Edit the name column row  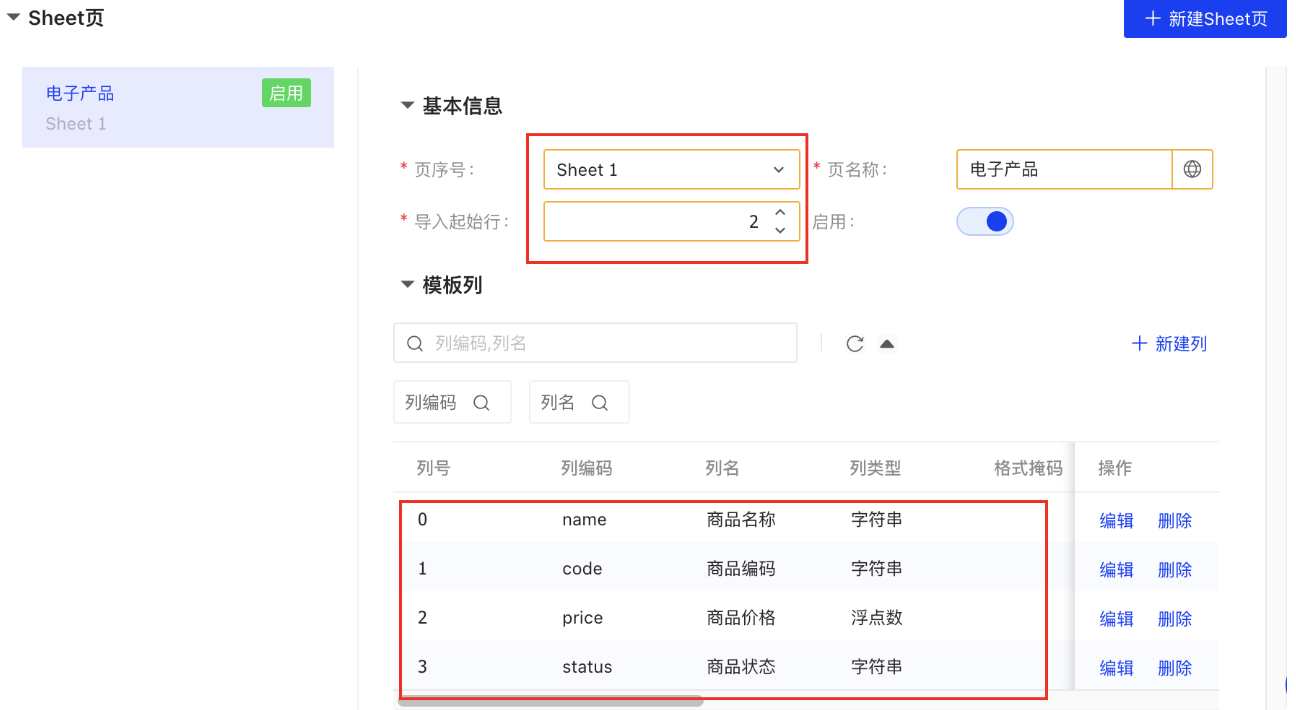1116,521
